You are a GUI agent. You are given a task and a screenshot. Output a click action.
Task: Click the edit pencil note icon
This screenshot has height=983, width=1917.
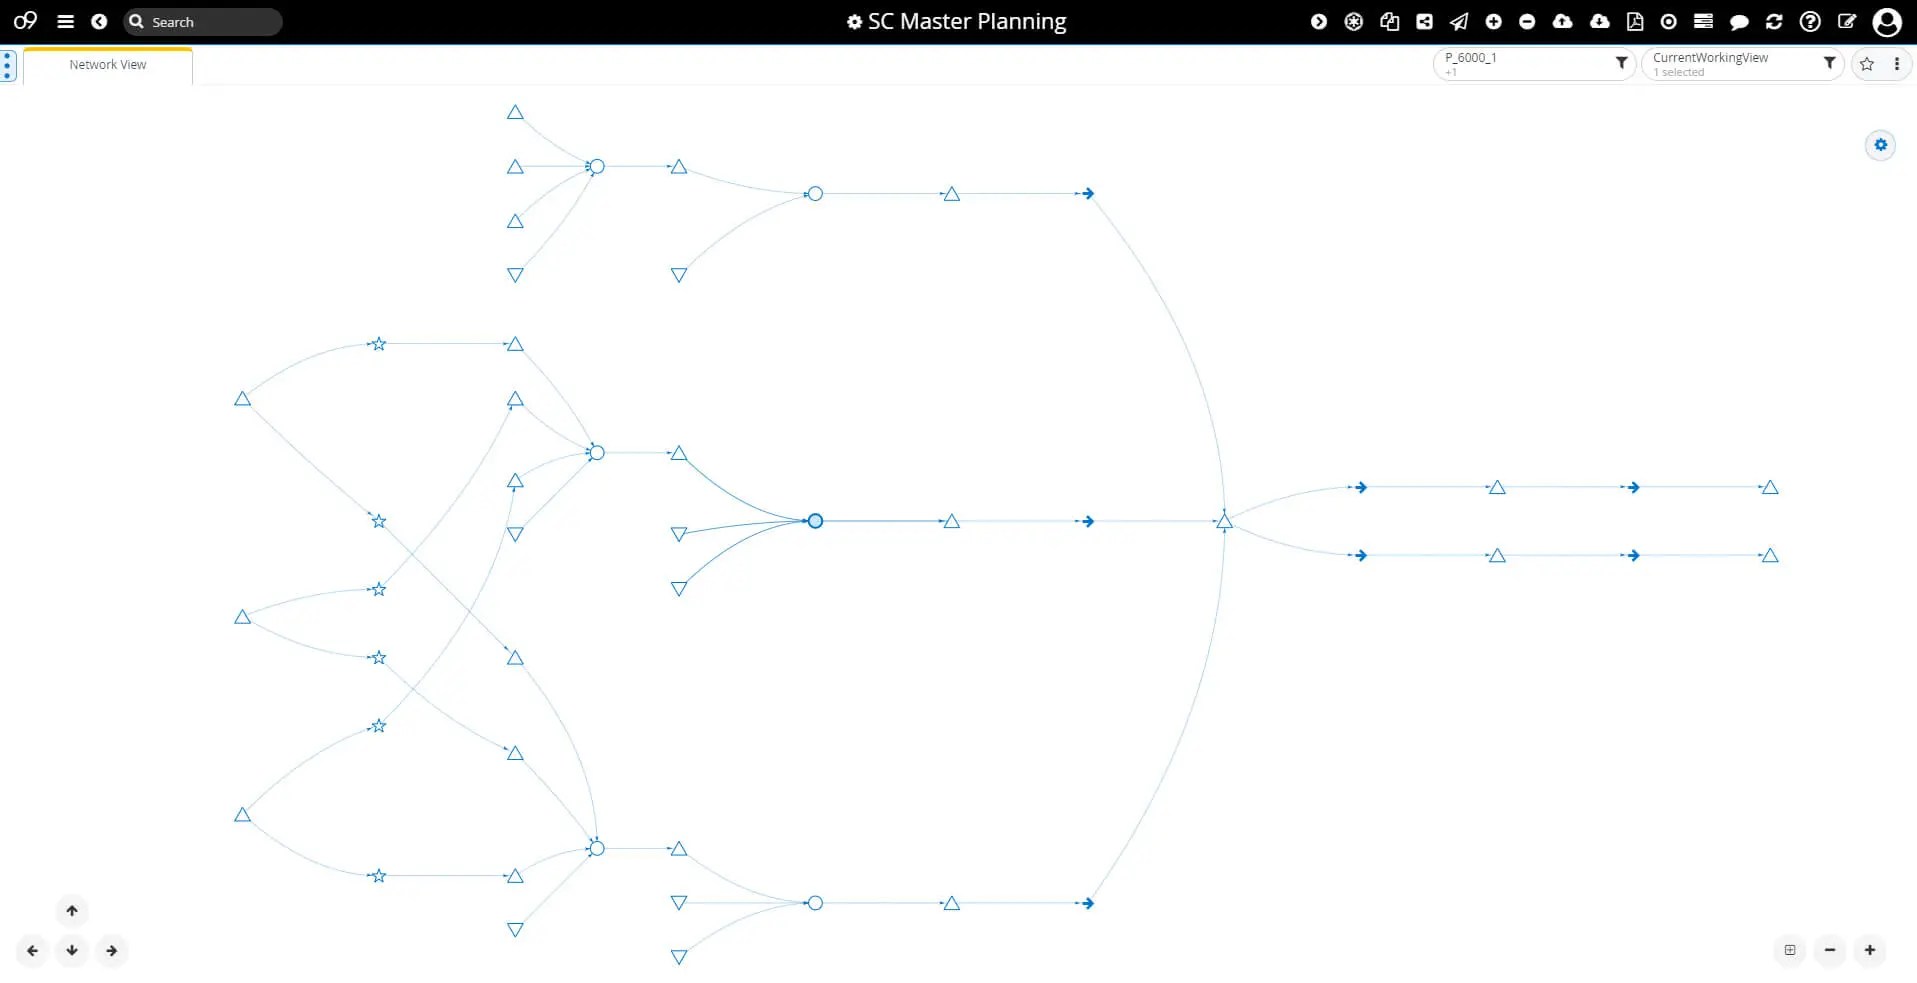click(1847, 21)
